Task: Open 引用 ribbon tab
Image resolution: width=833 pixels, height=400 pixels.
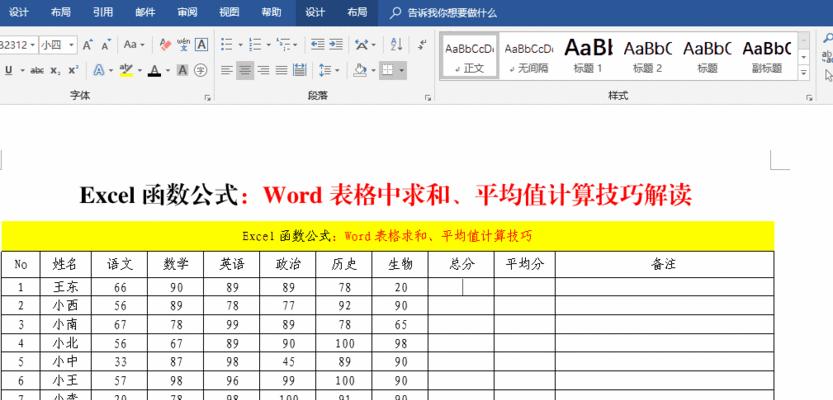Action: pos(103,13)
